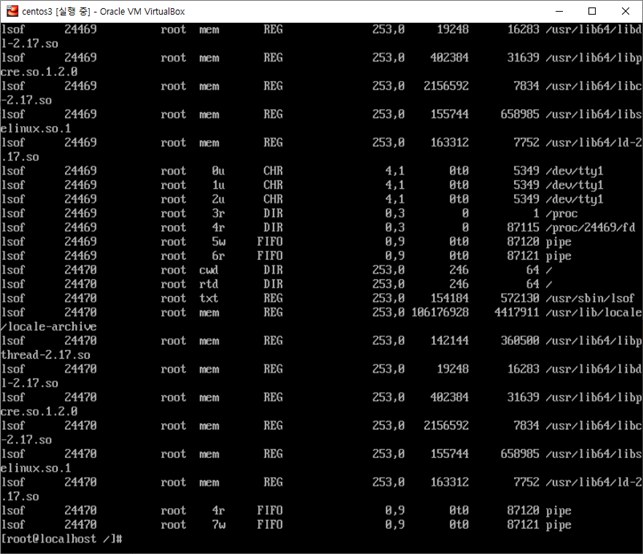The image size is (643, 554).
Task: Select the '0u' file descriptor entry
Action: click(218, 171)
